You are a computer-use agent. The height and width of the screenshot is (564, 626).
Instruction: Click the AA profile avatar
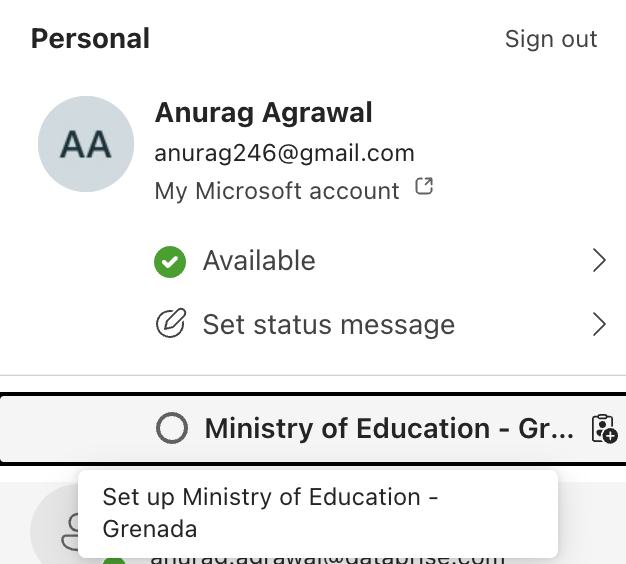tap(85, 145)
